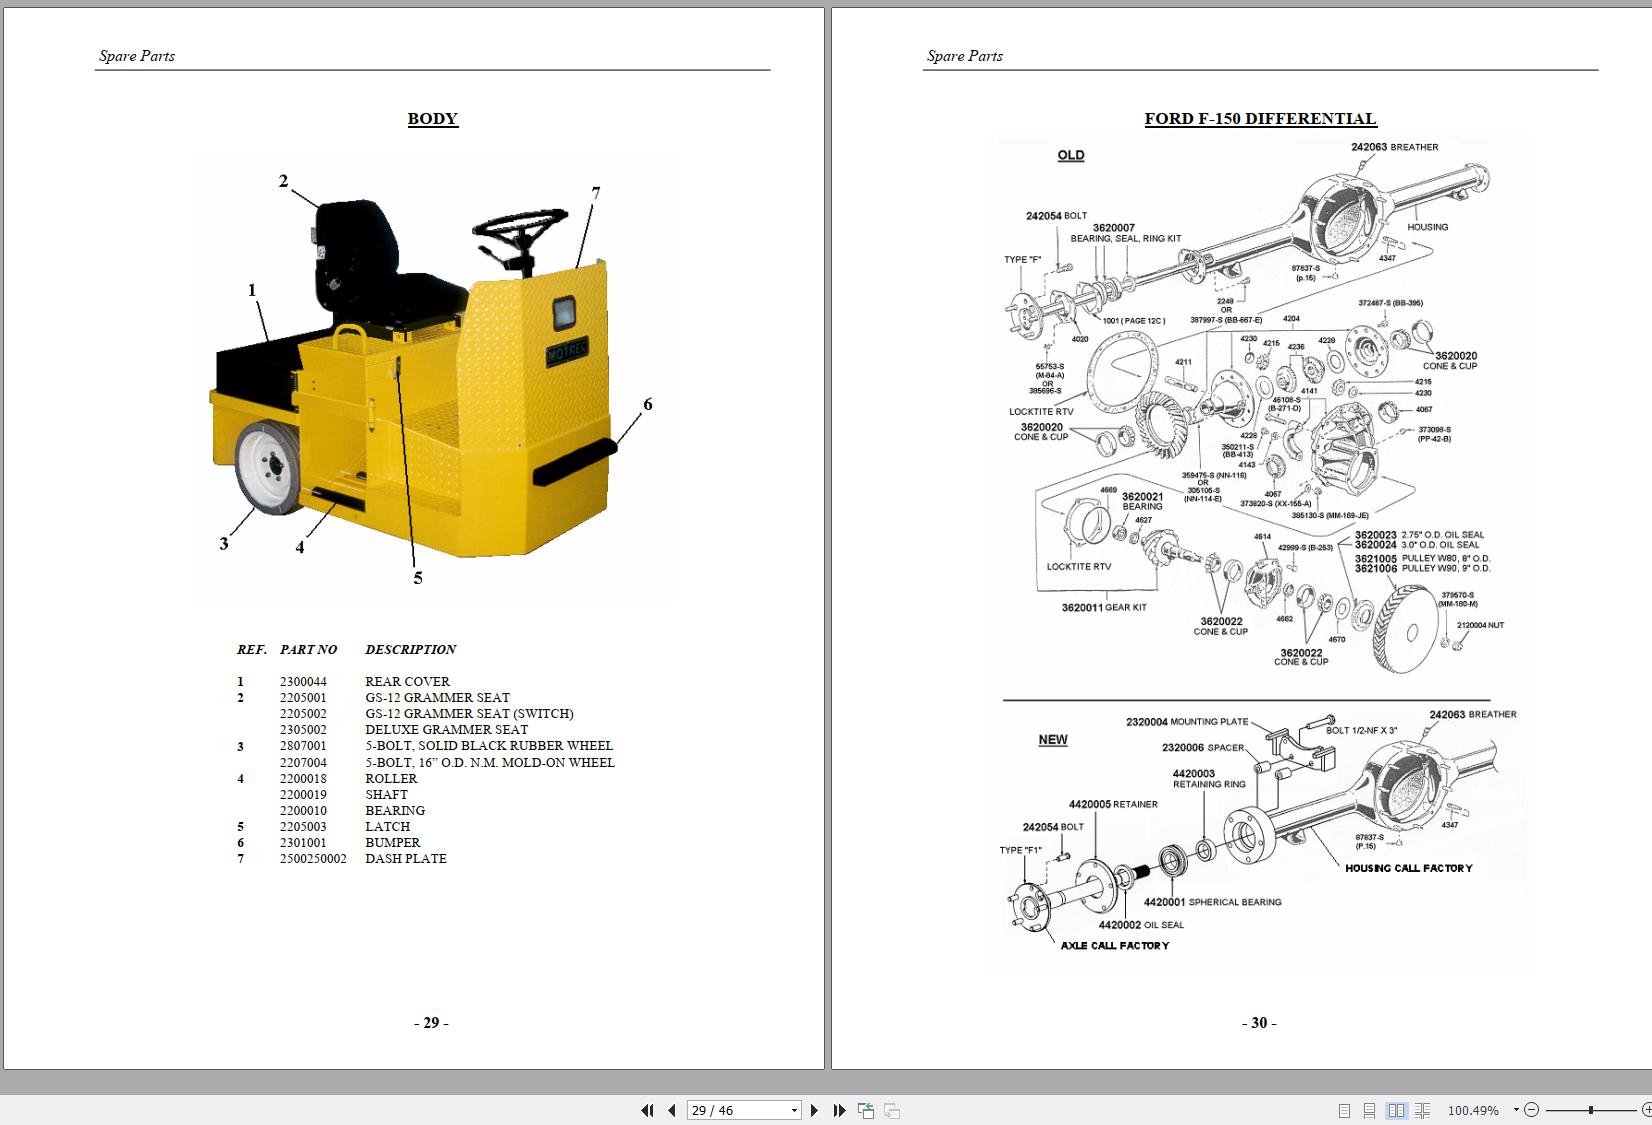The image size is (1652, 1125).
Task: Click 3620011 GEAR KIT label
Action: (x=1104, y=607)
